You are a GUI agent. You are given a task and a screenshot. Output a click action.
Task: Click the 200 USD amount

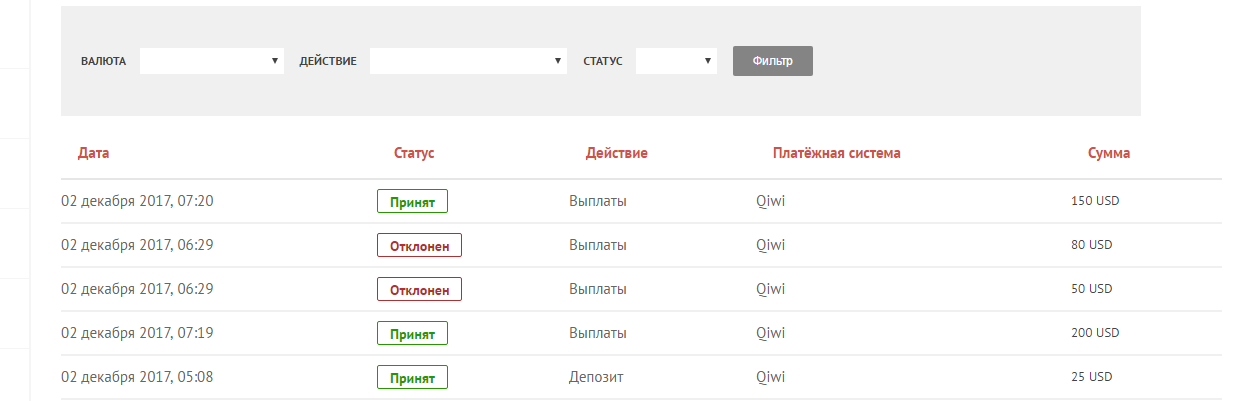pos(1095,333)
